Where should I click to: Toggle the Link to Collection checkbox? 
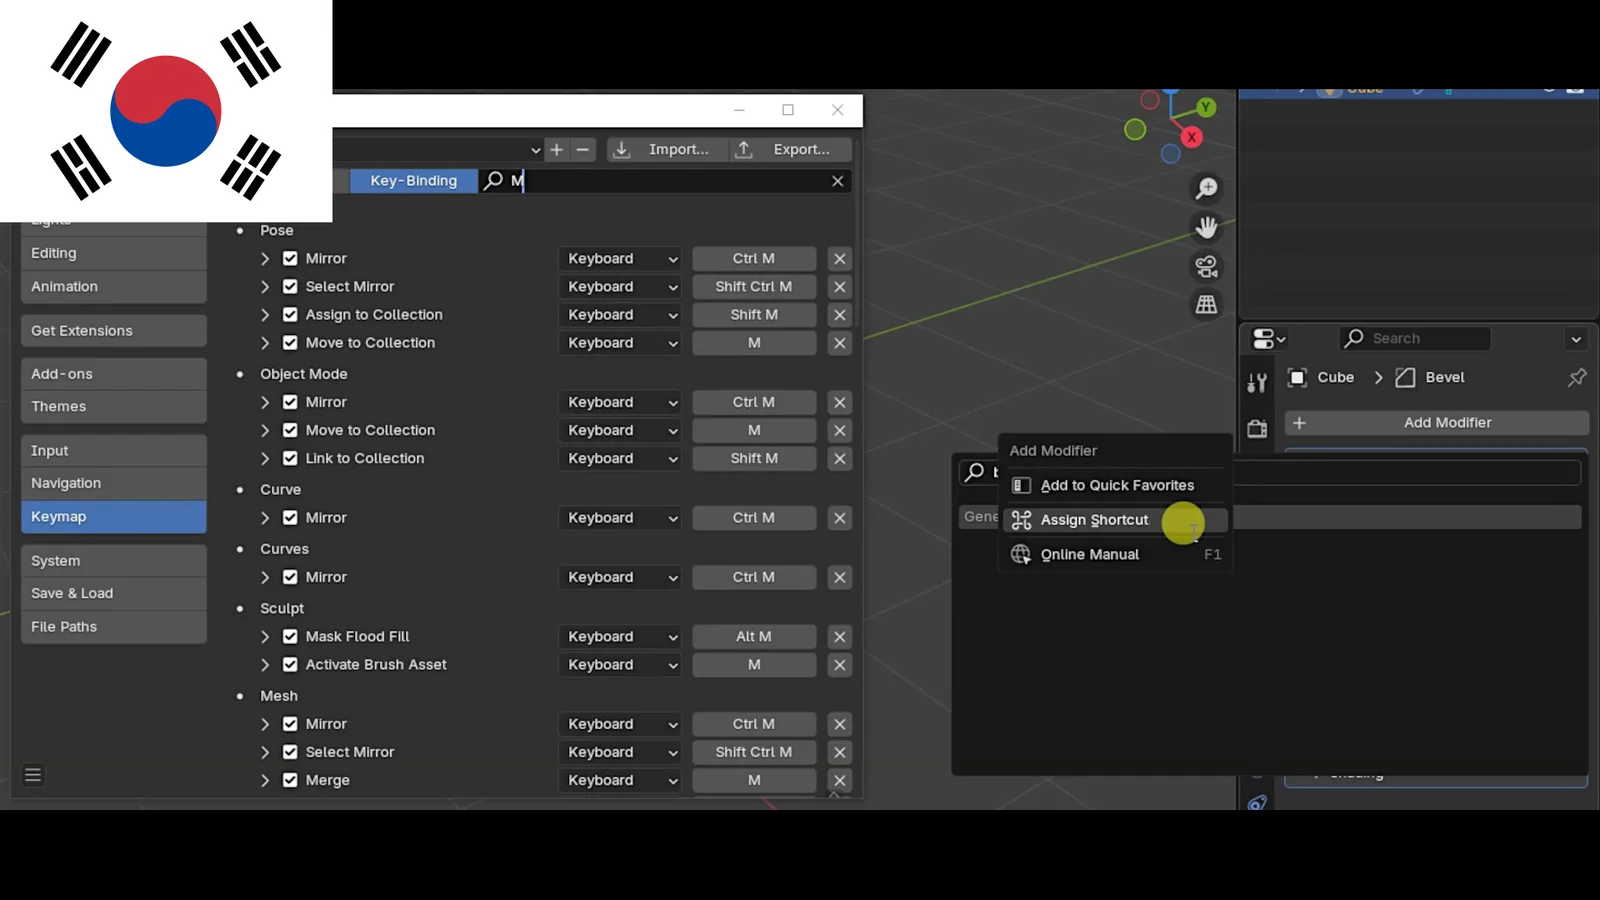pyautogui.click(x=290, y=458)
